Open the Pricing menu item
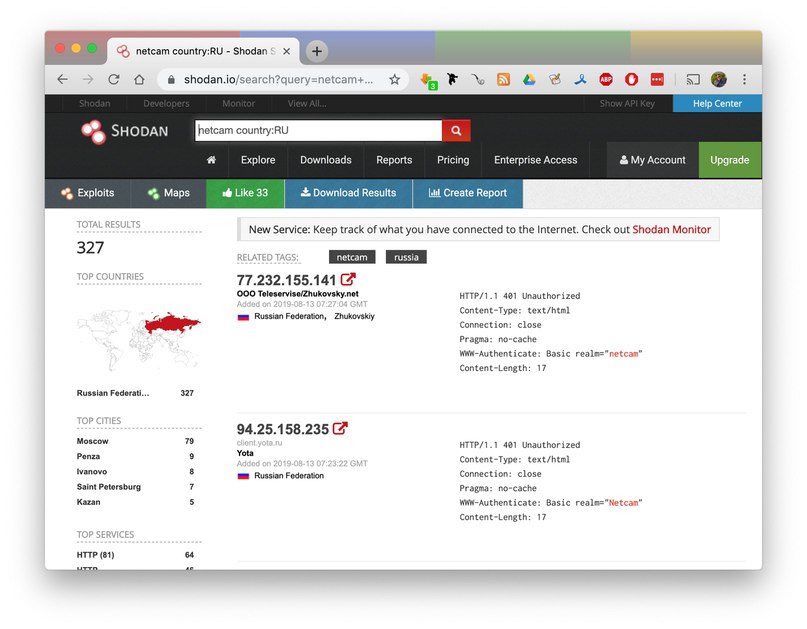807x629 pixels. point(453,160)
